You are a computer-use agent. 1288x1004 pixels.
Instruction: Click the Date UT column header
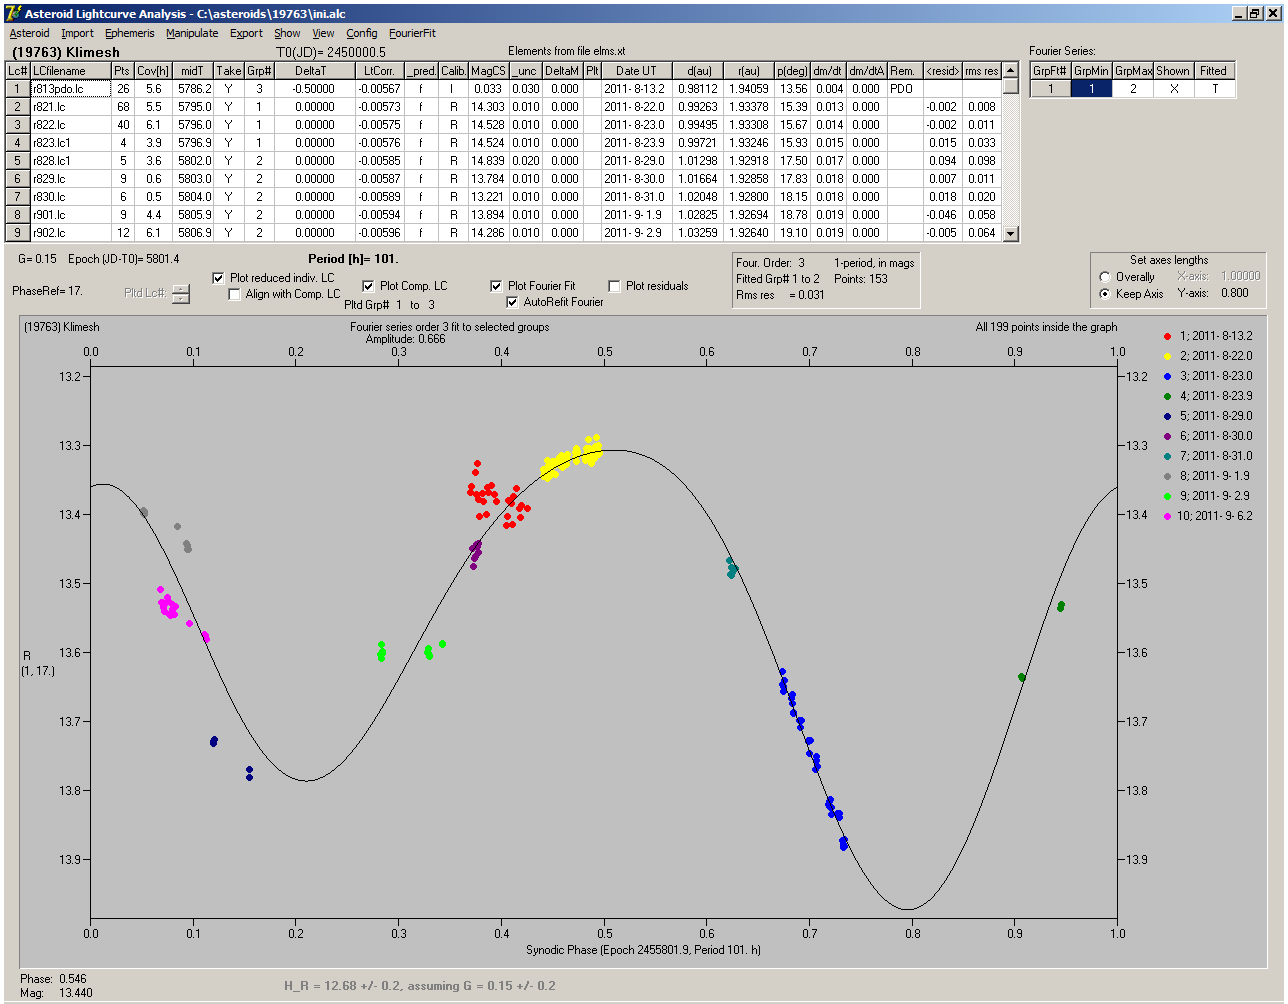pos(636,71)
